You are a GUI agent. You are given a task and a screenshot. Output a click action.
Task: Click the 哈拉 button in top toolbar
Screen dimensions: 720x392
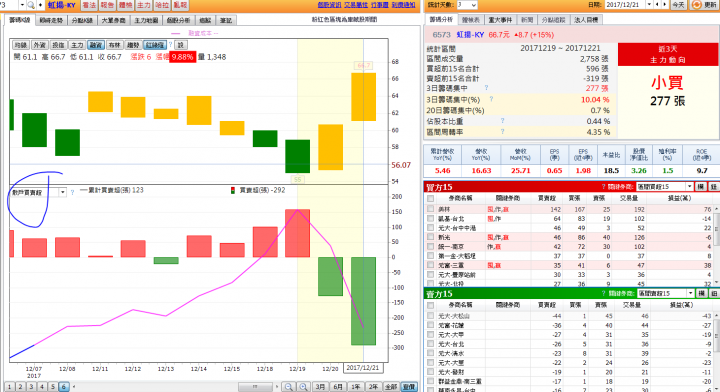coord(162,5)
